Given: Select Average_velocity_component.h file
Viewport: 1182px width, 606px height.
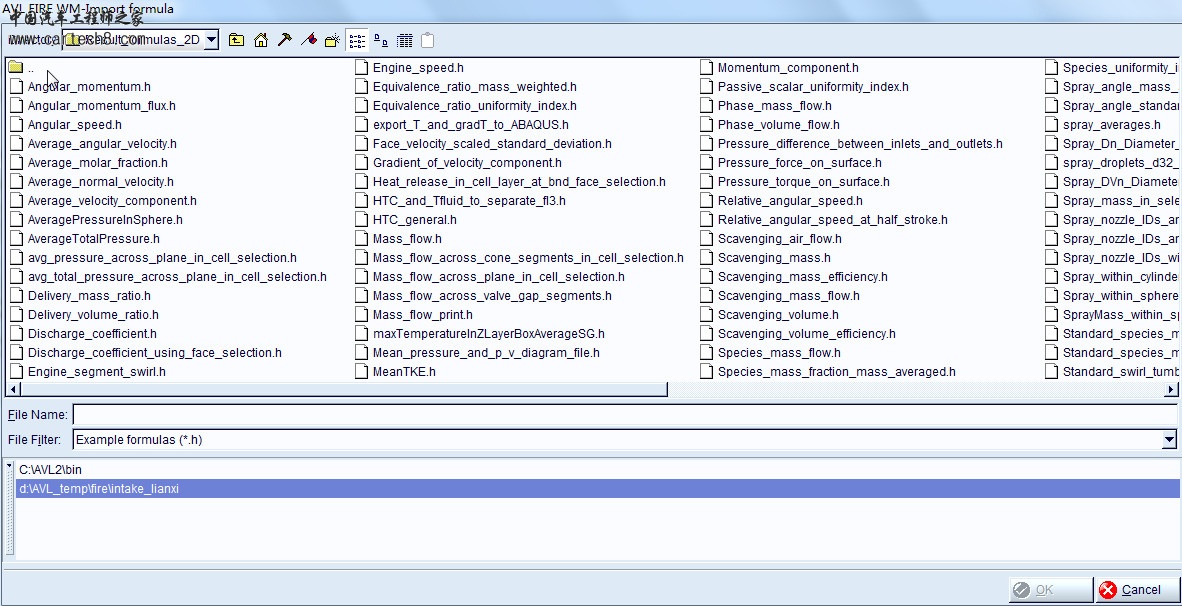Looking at the screenshot, I should (103, 200).
